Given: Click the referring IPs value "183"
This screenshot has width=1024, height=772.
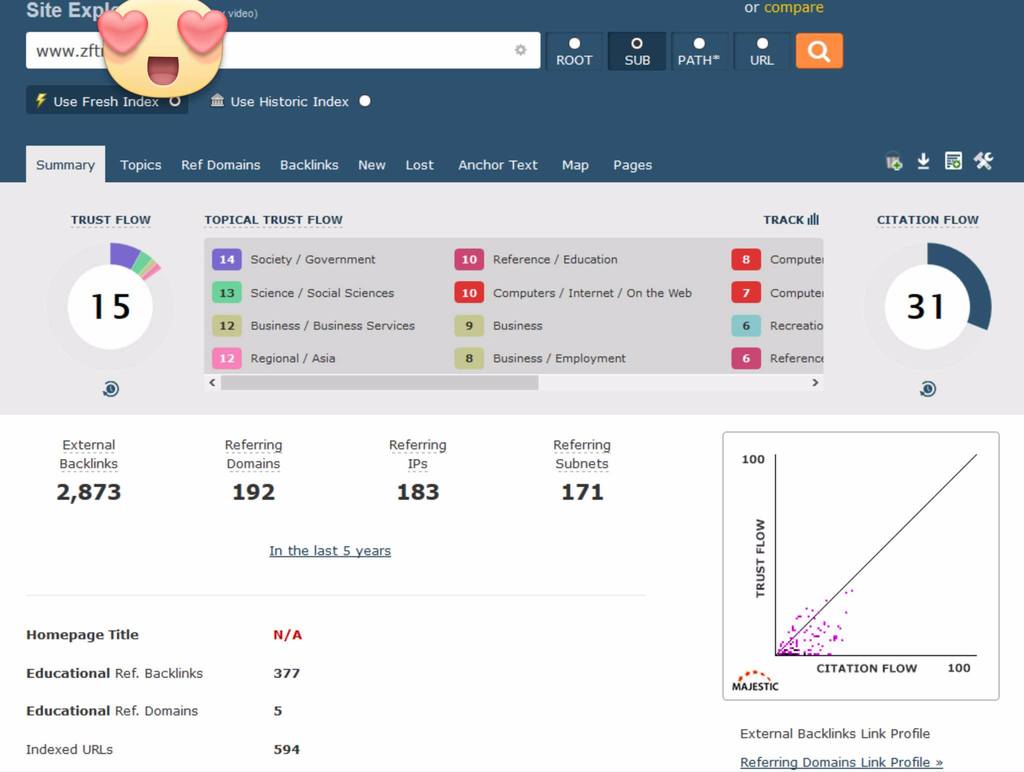Looking at the screenshot, I should [418, 492].
